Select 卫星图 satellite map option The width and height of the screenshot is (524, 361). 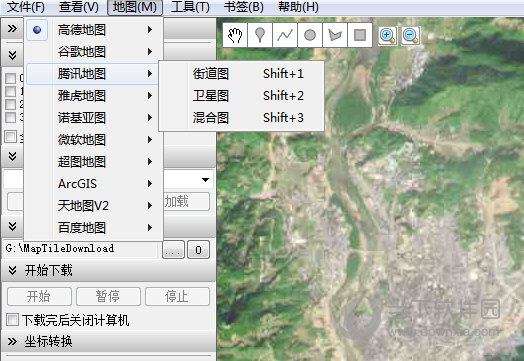[241, 96]
